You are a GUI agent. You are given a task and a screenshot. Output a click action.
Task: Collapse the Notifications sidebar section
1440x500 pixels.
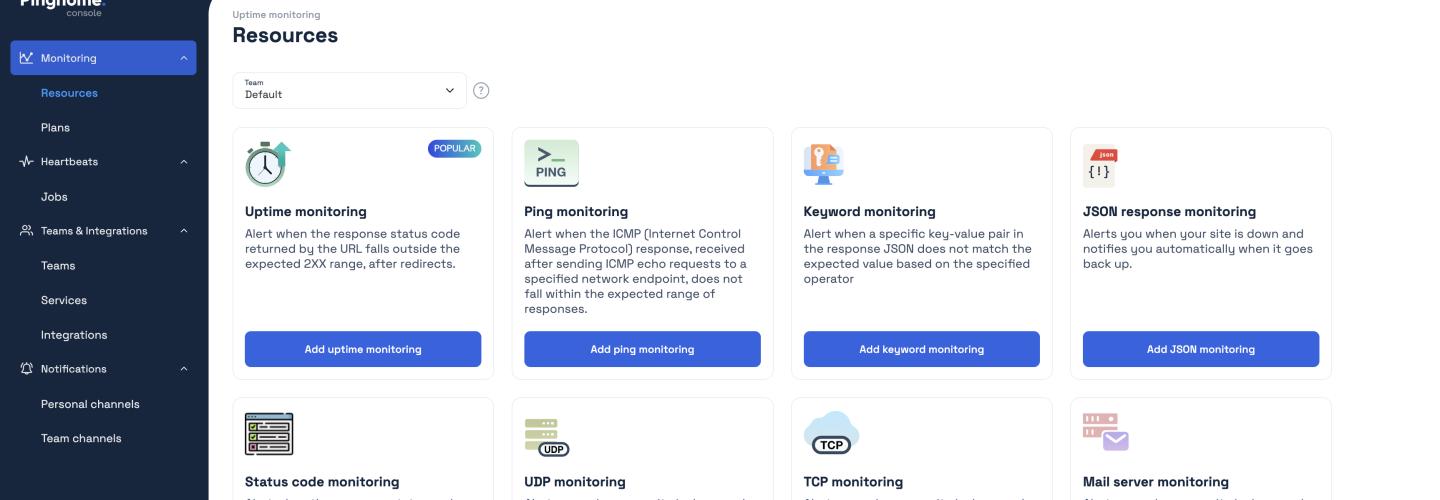[x=183, y=369]
